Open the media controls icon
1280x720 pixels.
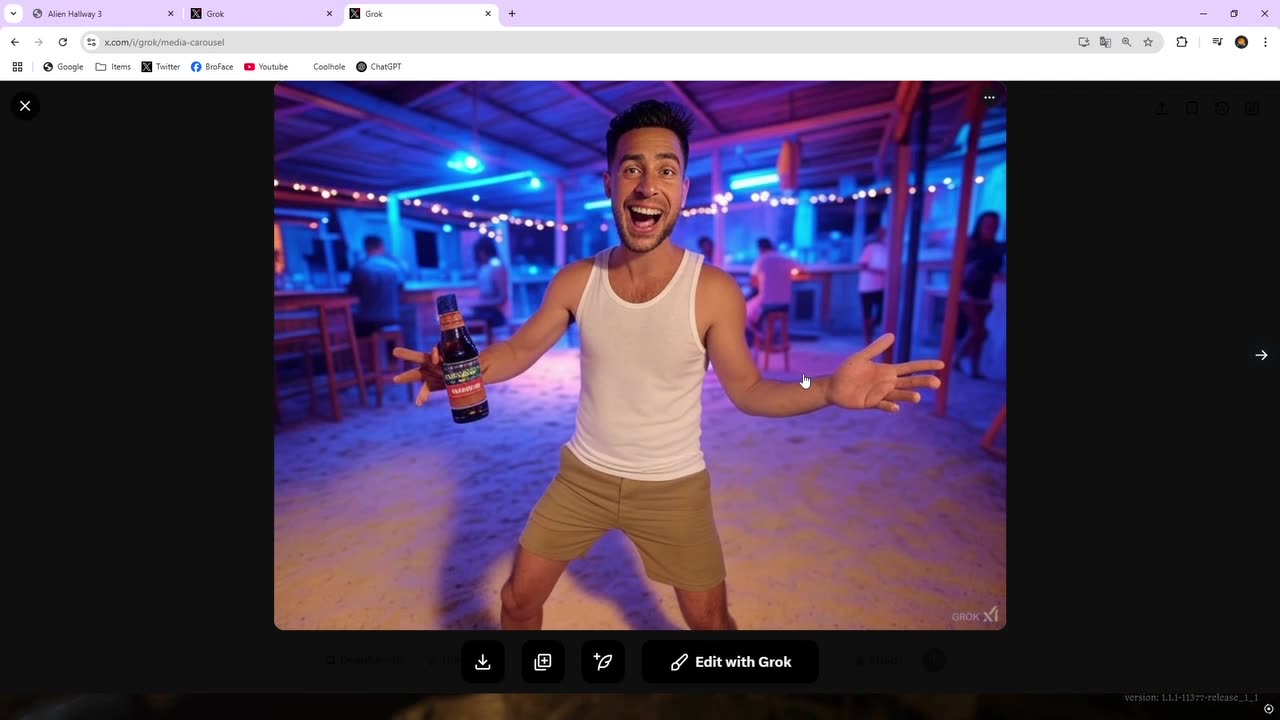click(x=1217, y=42)
